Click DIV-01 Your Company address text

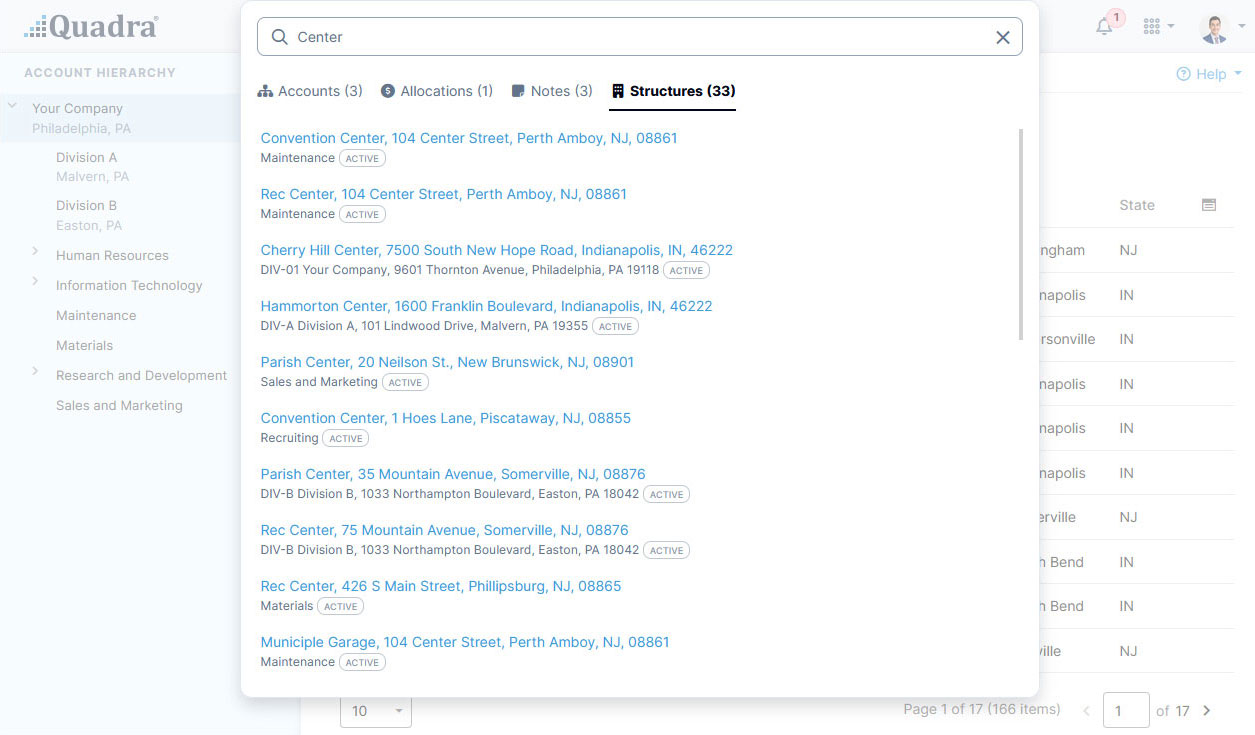click(460, 270)
